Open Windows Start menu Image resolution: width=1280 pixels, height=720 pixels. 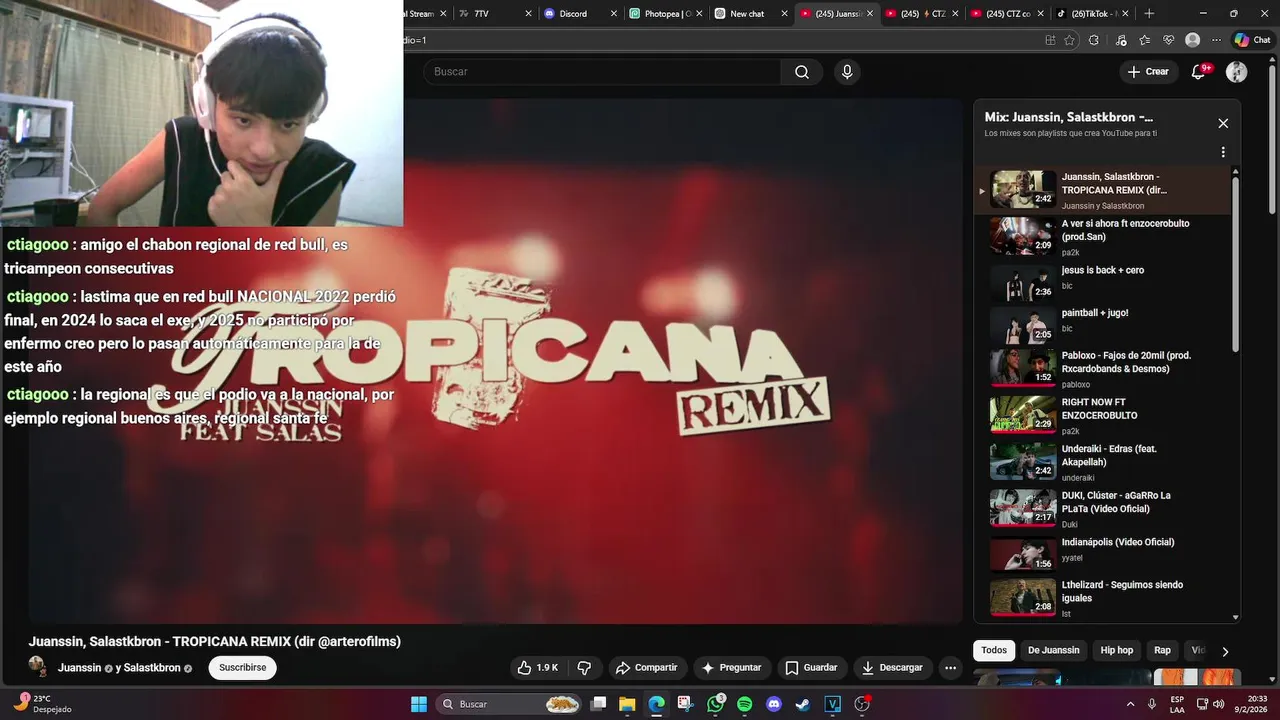pos(419,704)
